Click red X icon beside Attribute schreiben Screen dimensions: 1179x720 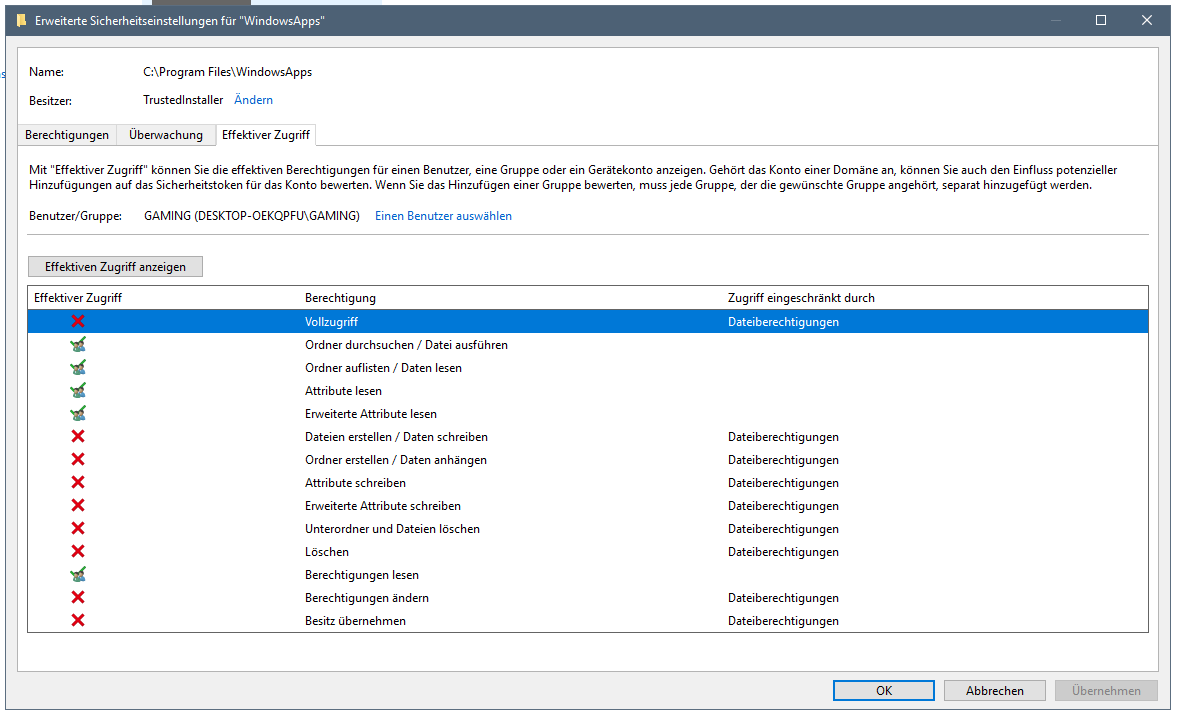(77, 483)
